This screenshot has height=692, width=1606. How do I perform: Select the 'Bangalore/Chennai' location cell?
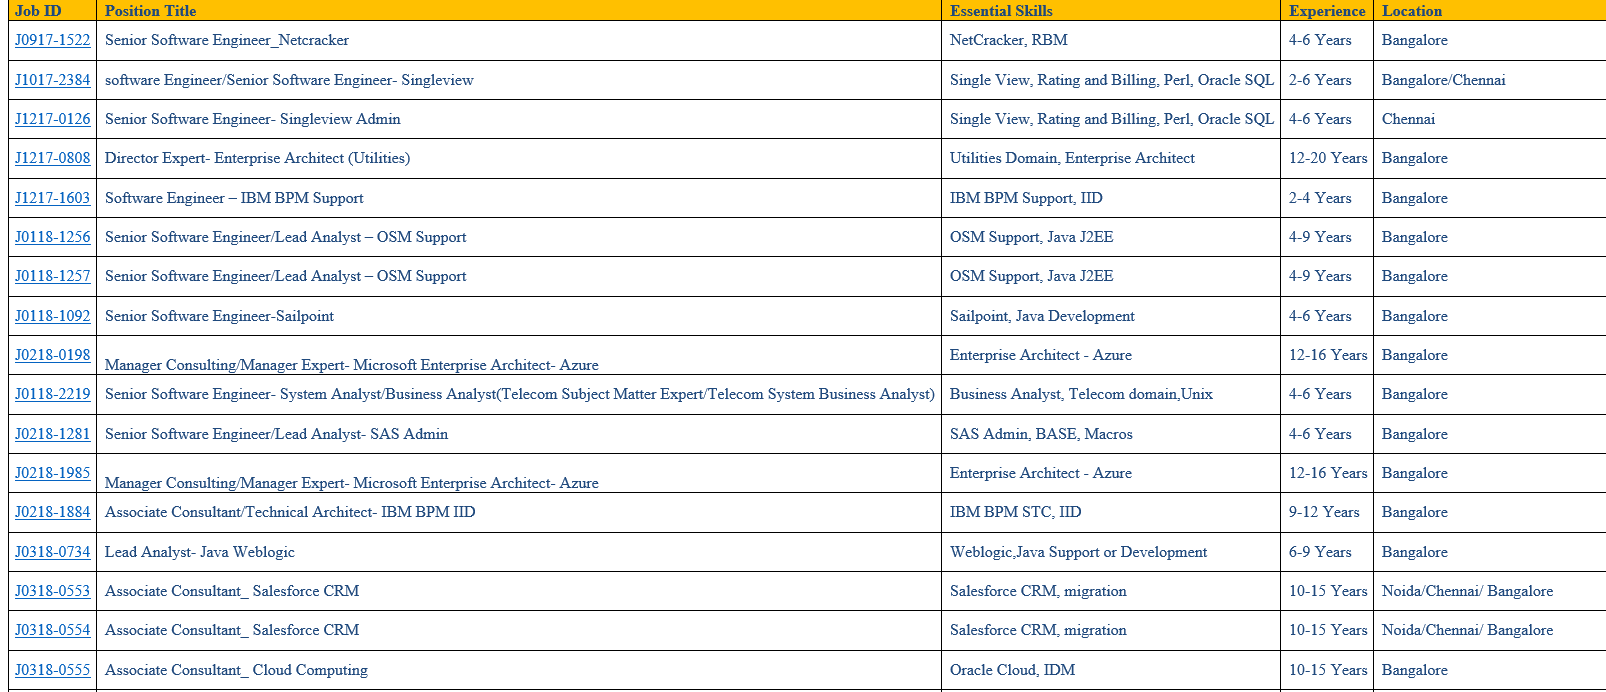pos(1490,80)
